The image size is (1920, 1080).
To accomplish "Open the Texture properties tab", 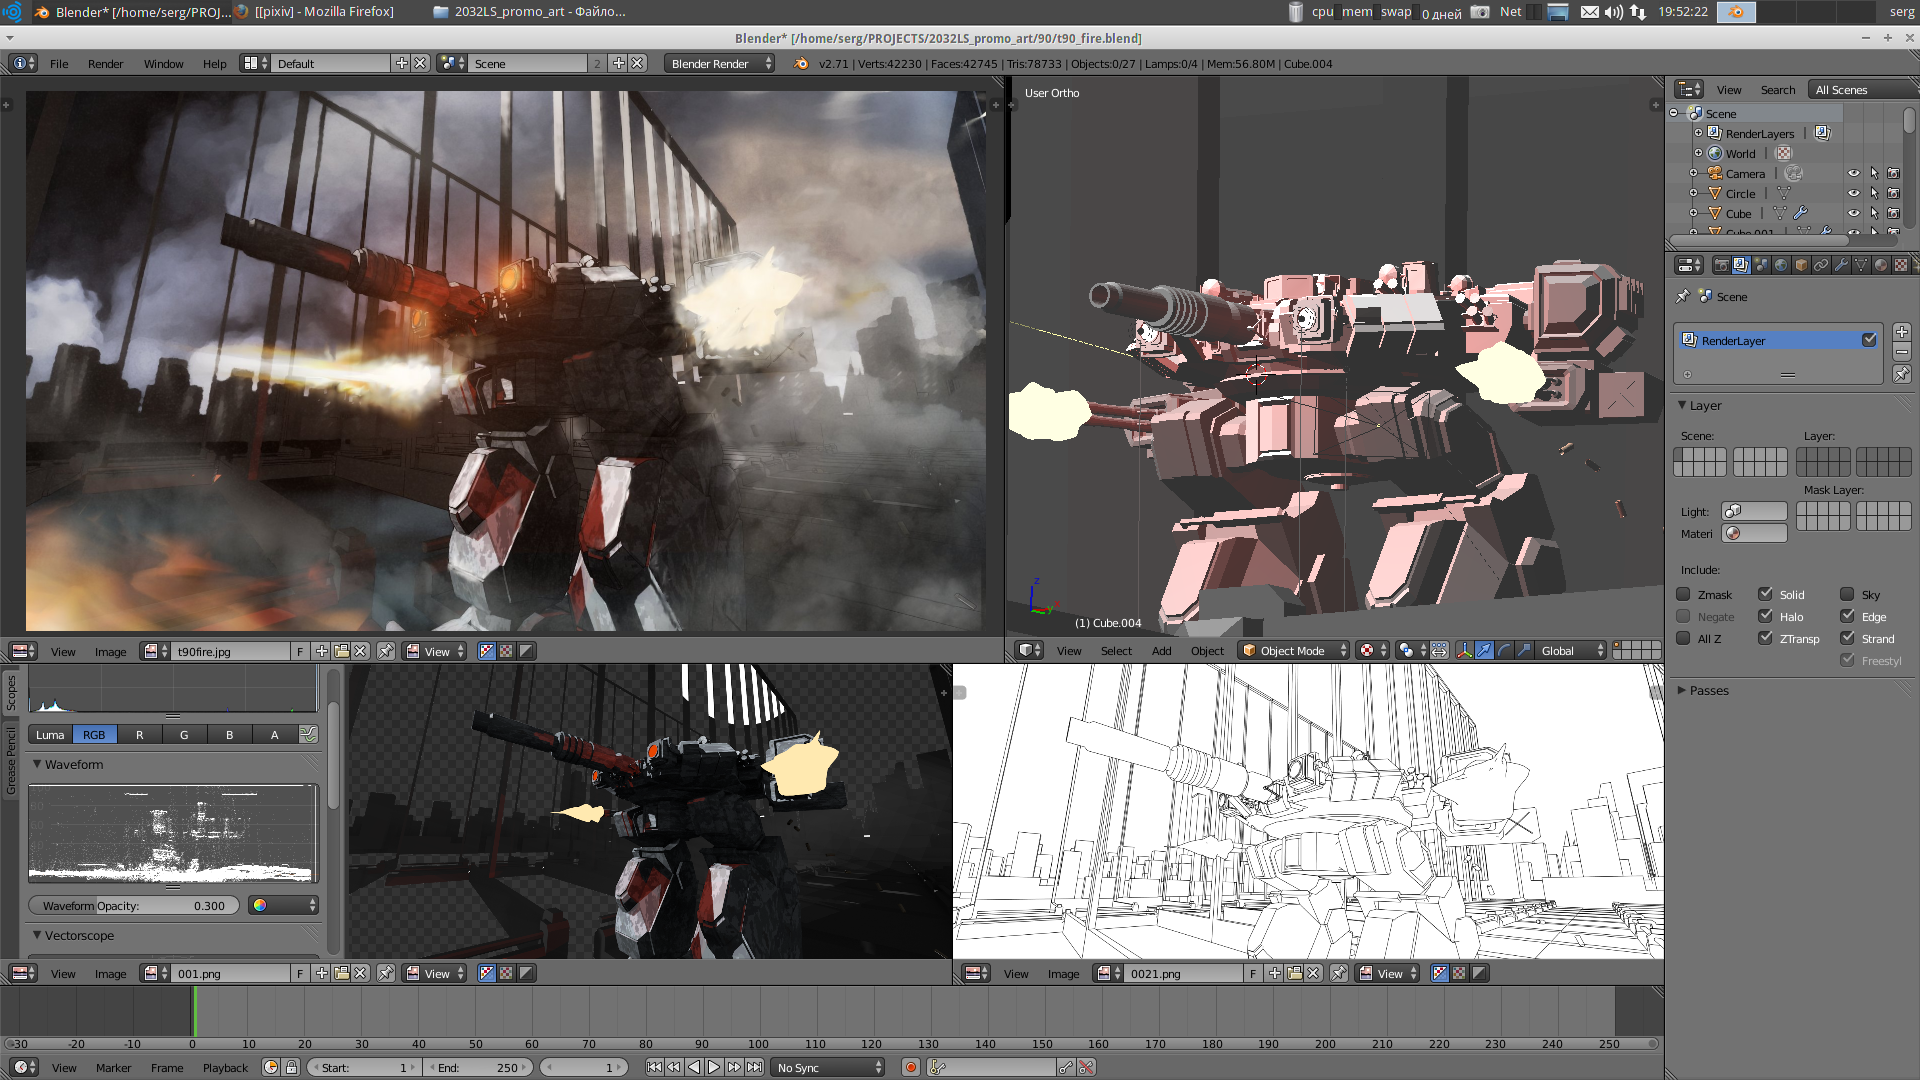I will [x=1901, y=265].
